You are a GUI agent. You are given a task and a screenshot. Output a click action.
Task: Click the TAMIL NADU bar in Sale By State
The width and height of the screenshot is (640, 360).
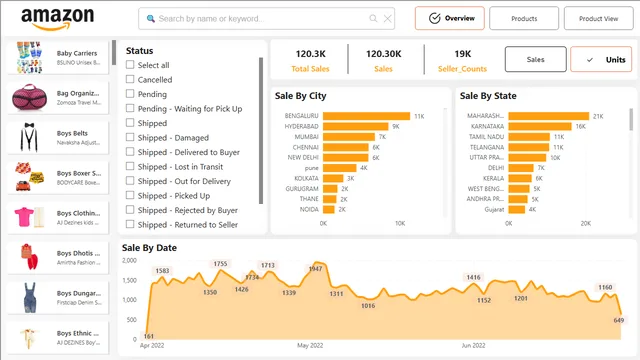pos(529,137)
